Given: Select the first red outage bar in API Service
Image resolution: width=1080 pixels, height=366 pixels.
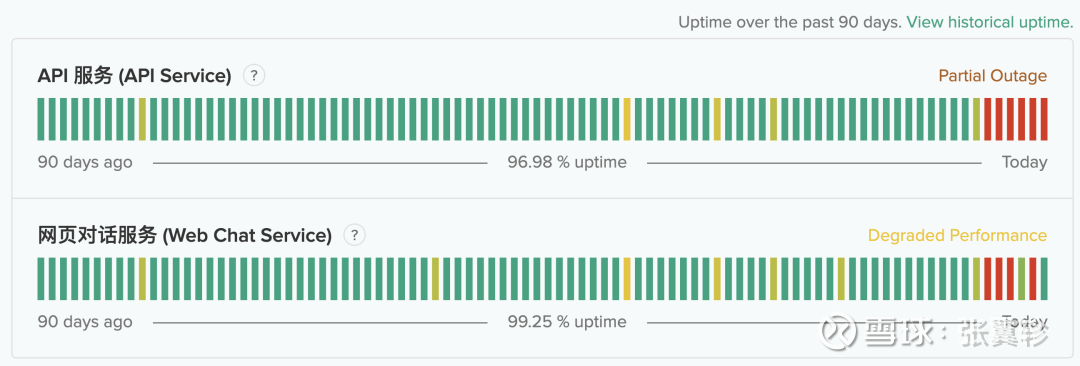Looking at the screenshot, I should tap(988, 119).
